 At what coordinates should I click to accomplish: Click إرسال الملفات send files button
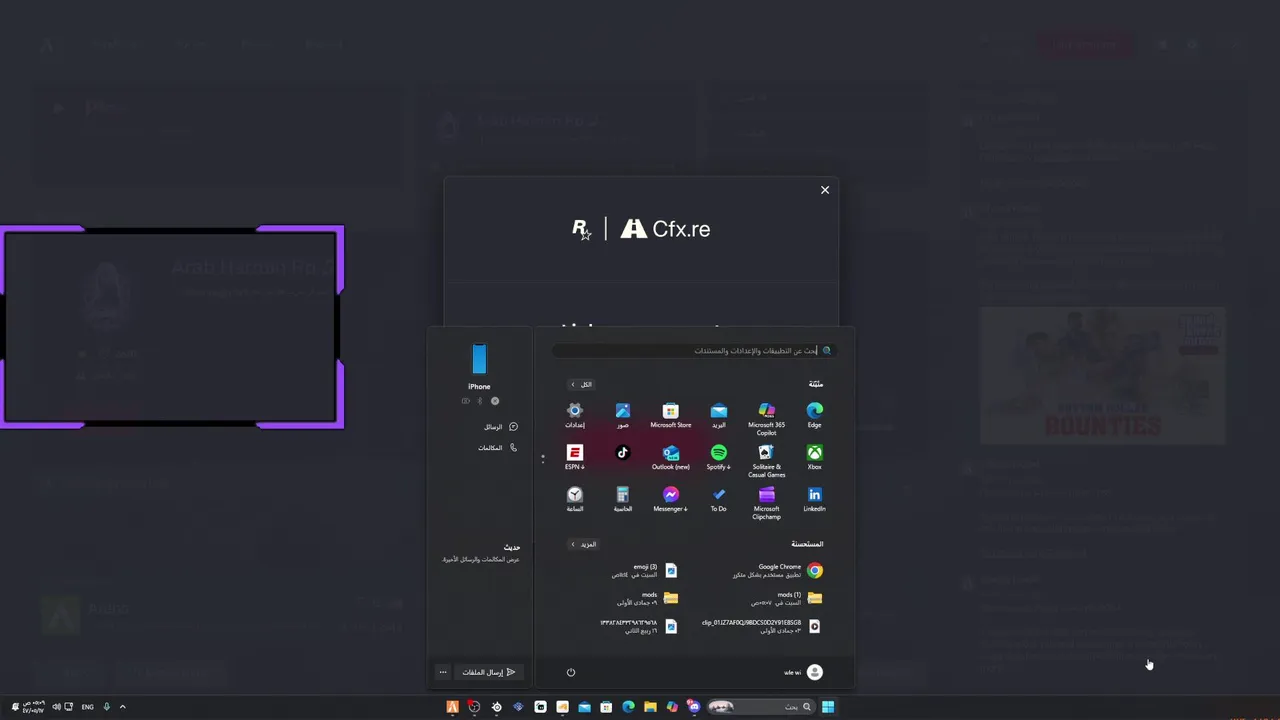pos(488,672)
